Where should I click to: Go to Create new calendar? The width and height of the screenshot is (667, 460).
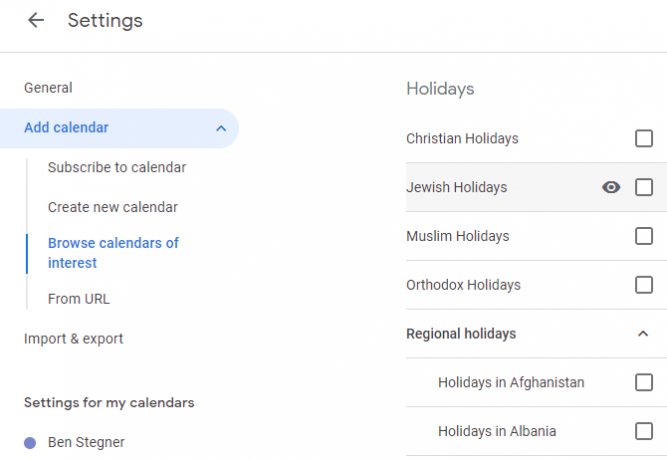click(113, 207)
